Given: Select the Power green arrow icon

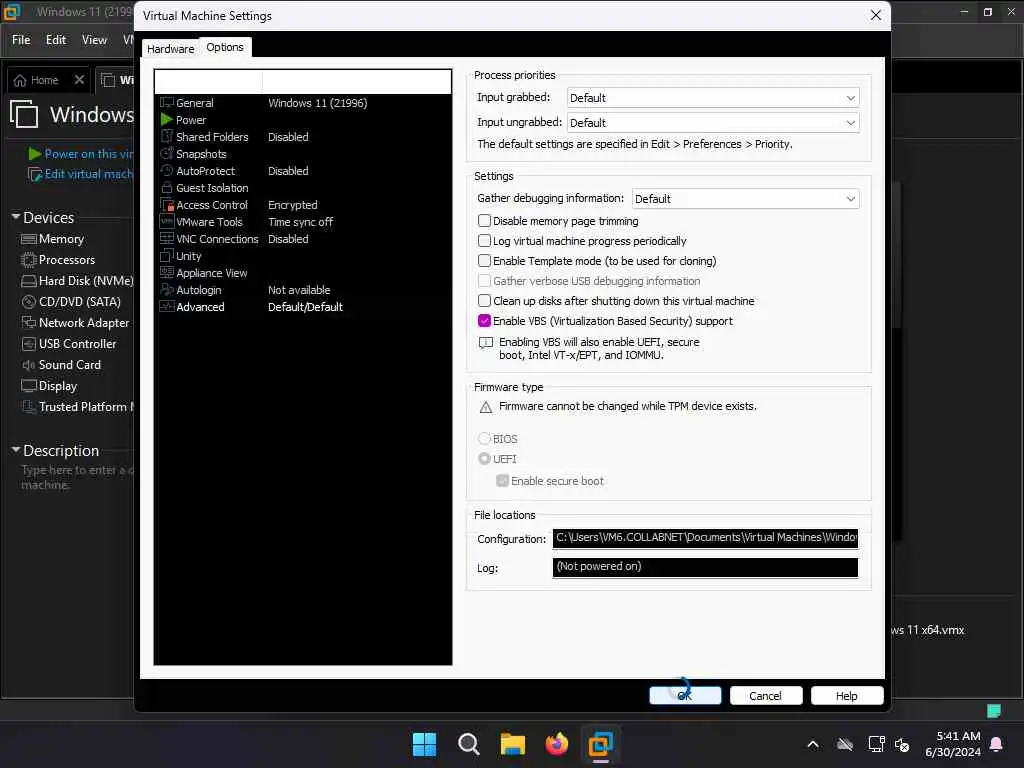Looking at the screenshot, I should pyautogui.click(x=167, y=120).
